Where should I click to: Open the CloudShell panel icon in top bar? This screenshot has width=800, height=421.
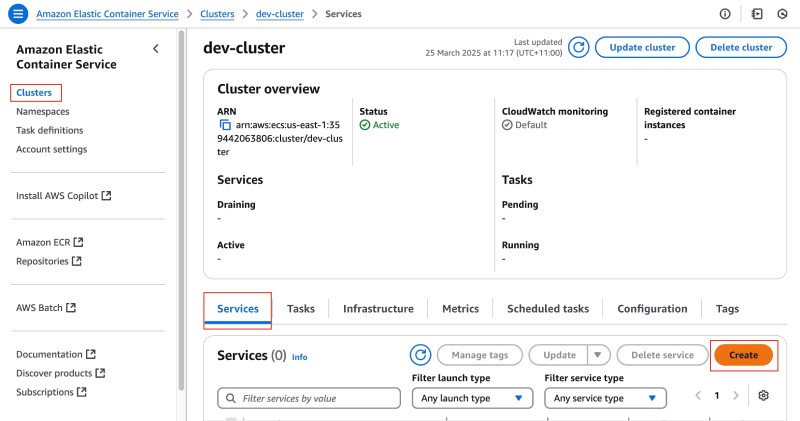[757, 14]
